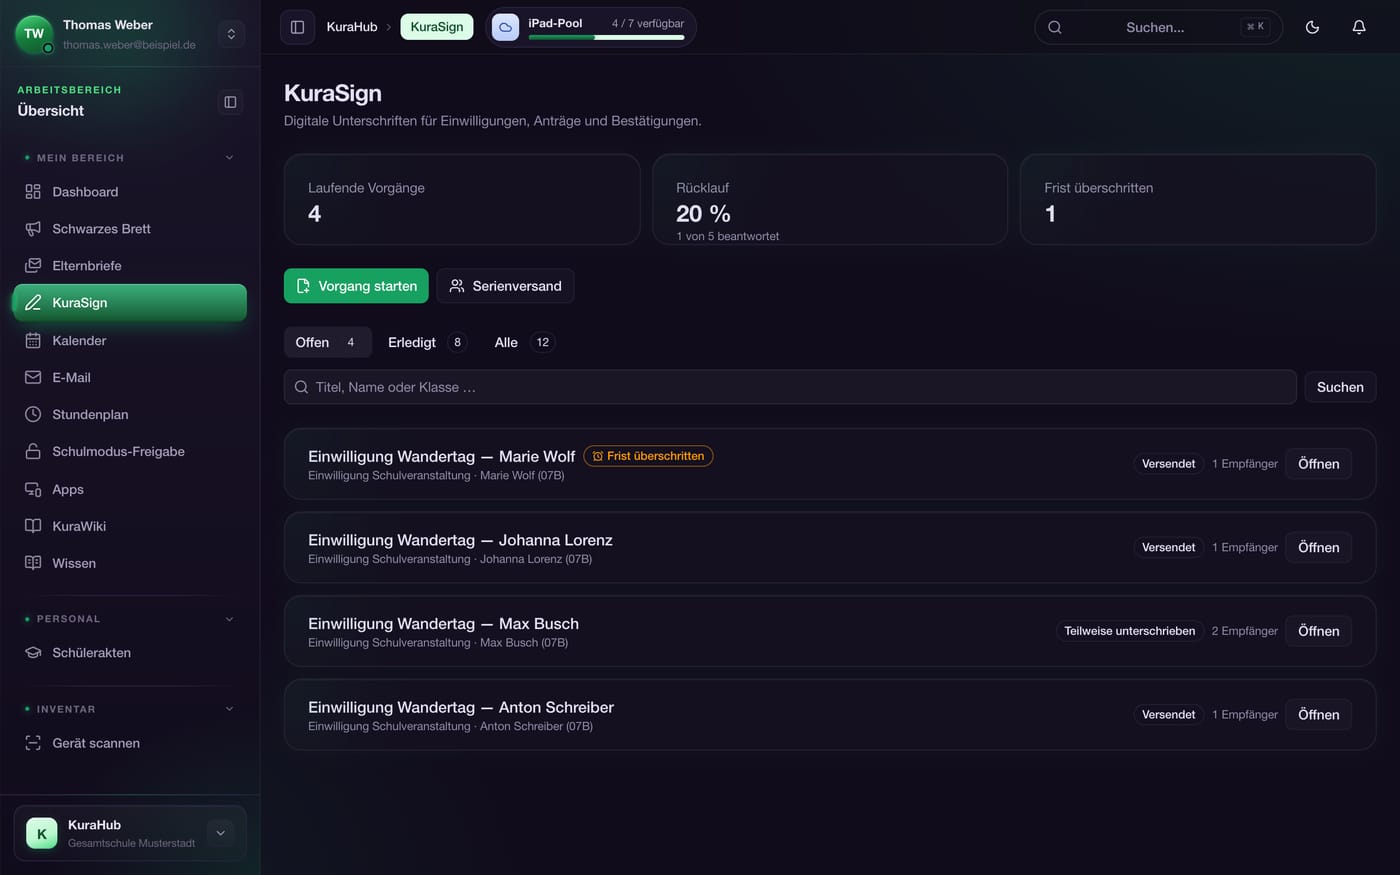Open notifications bell icon
1400x875 pixels.
pos(1359,27)
